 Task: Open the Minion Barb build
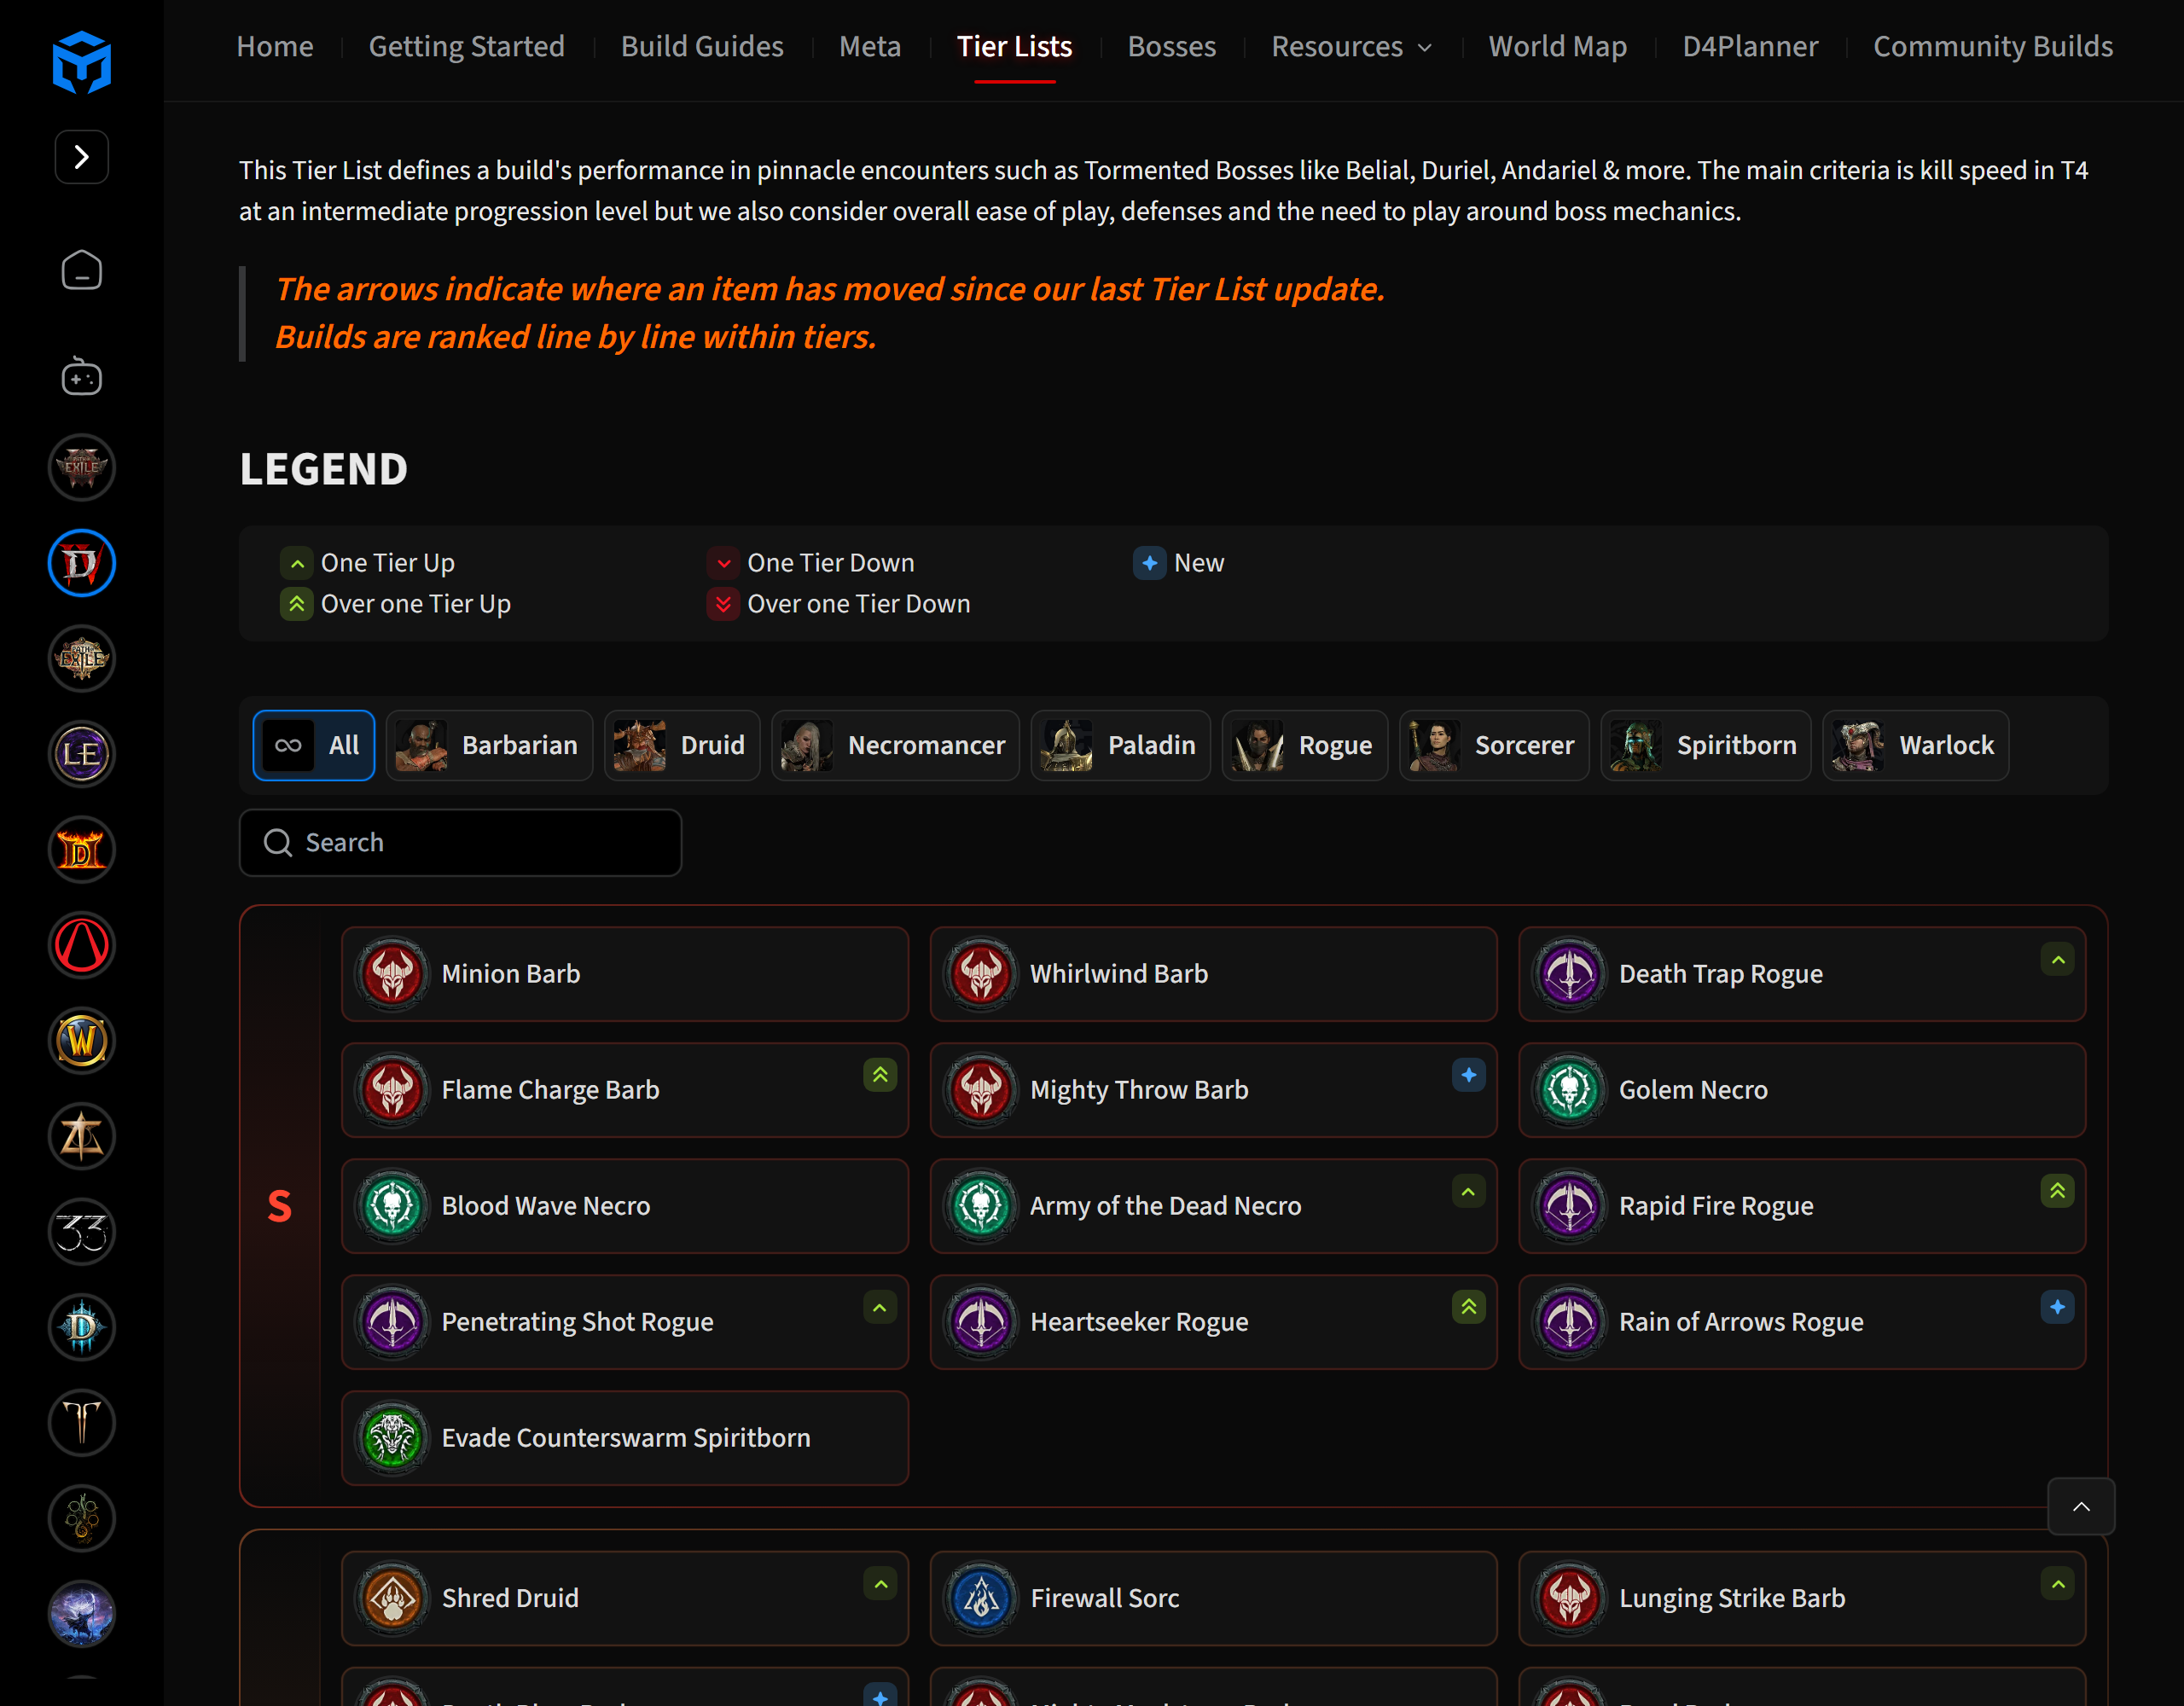coord(625,974)
